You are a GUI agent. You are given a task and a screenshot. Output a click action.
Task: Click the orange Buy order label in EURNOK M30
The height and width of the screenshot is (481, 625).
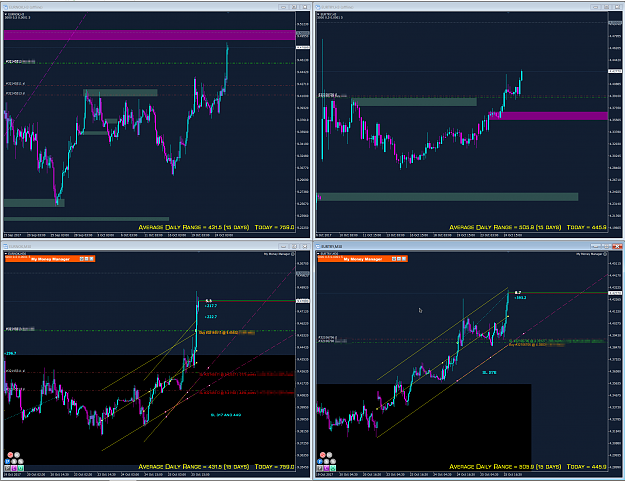pyautogui.click(x=226, y=332)
